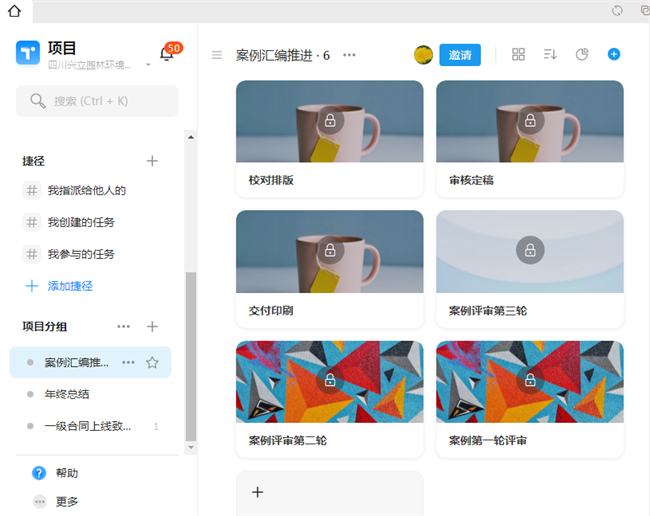Screen dimensions: 650x516
Task: Star the 案例汇编推进 project group
Action: tap(152, 363)
